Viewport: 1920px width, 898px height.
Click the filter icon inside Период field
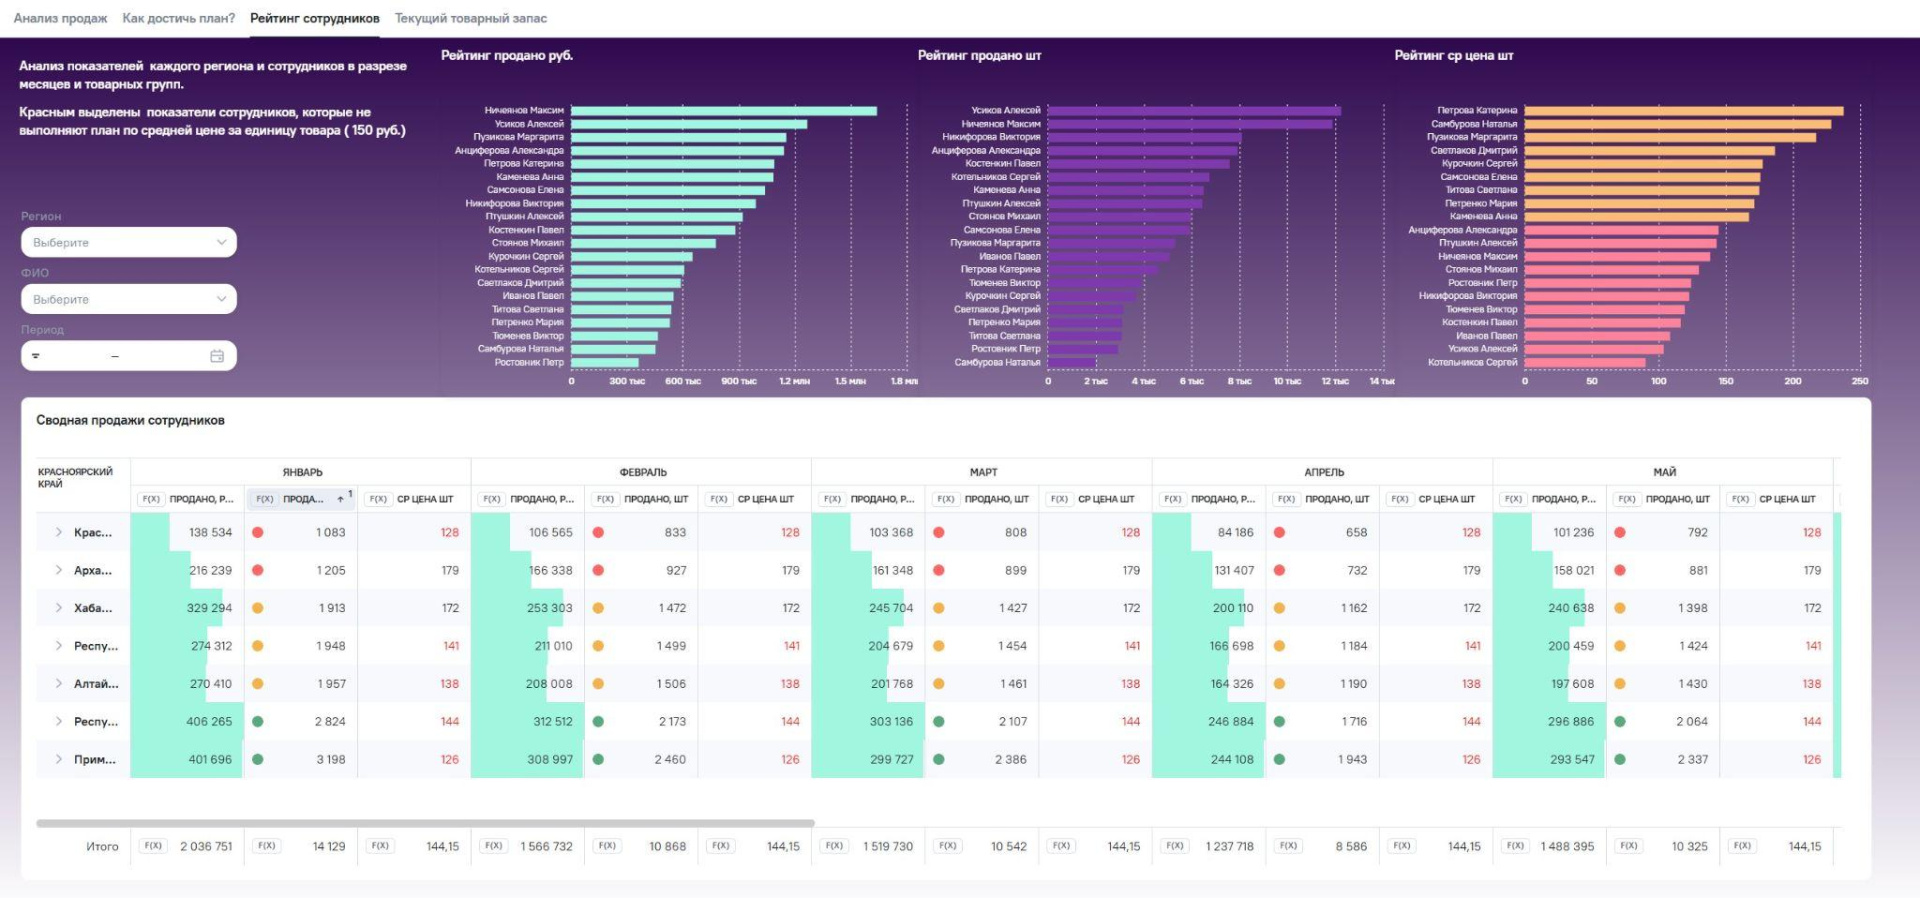pyautogui.click(x=36, y=356)
